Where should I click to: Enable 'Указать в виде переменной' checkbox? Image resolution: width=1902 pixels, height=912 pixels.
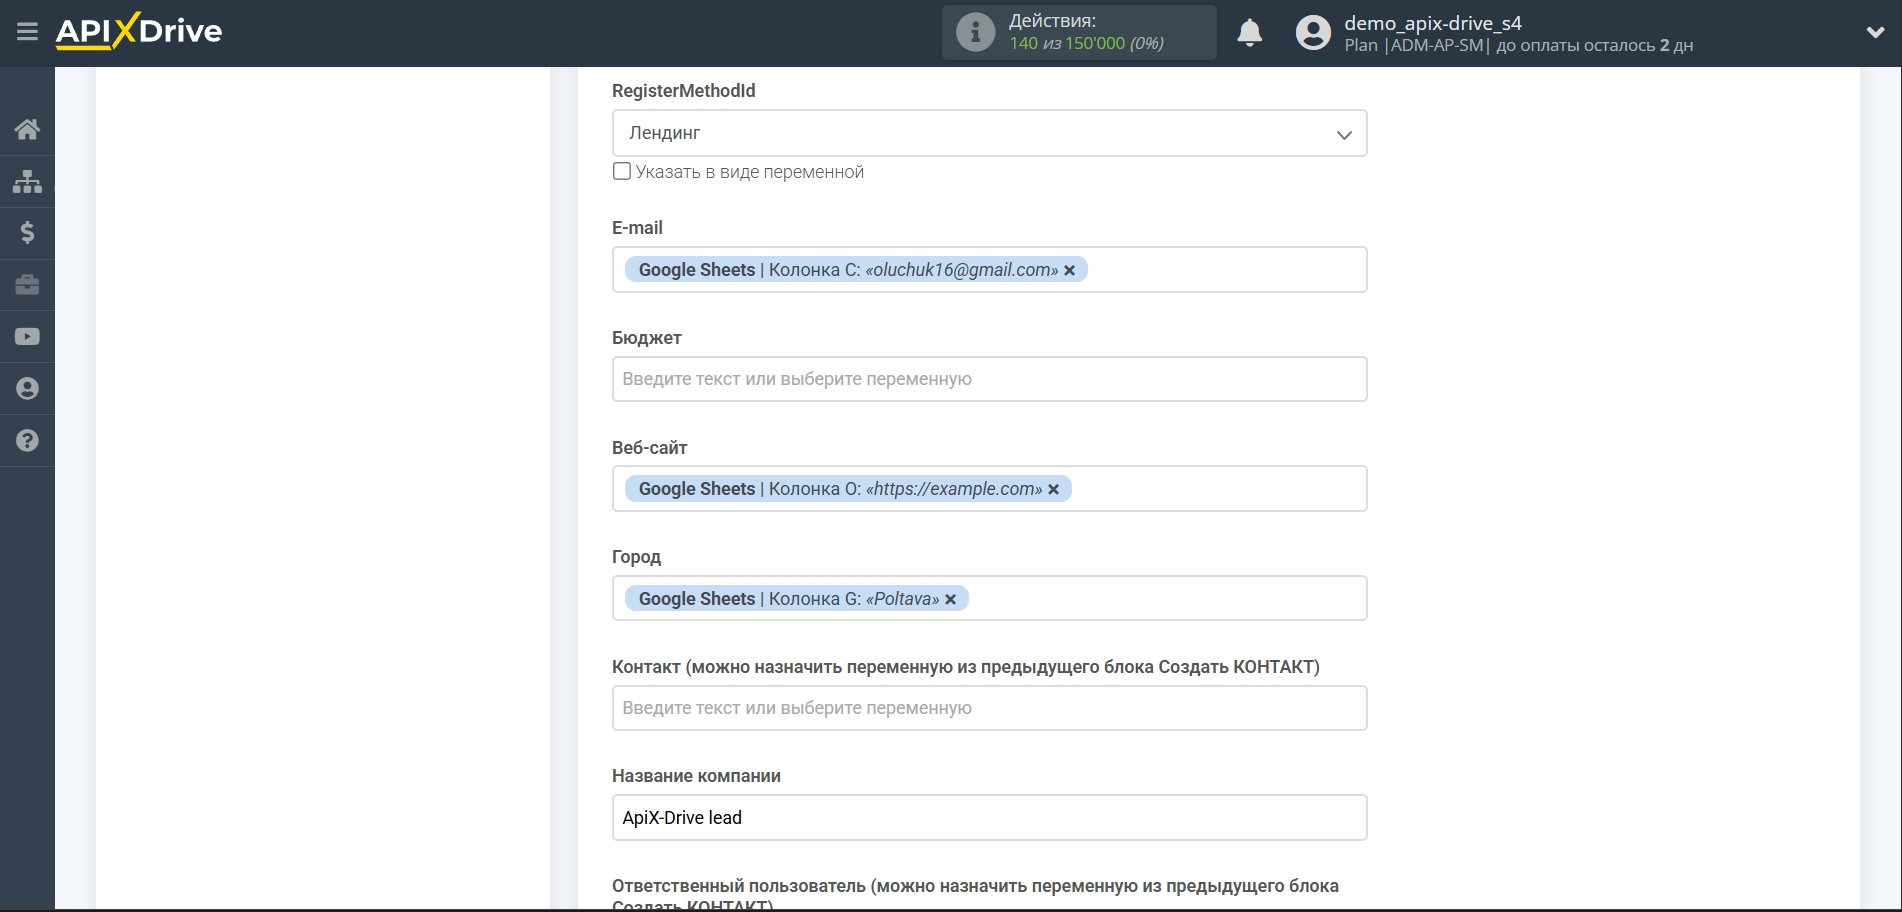622,171
